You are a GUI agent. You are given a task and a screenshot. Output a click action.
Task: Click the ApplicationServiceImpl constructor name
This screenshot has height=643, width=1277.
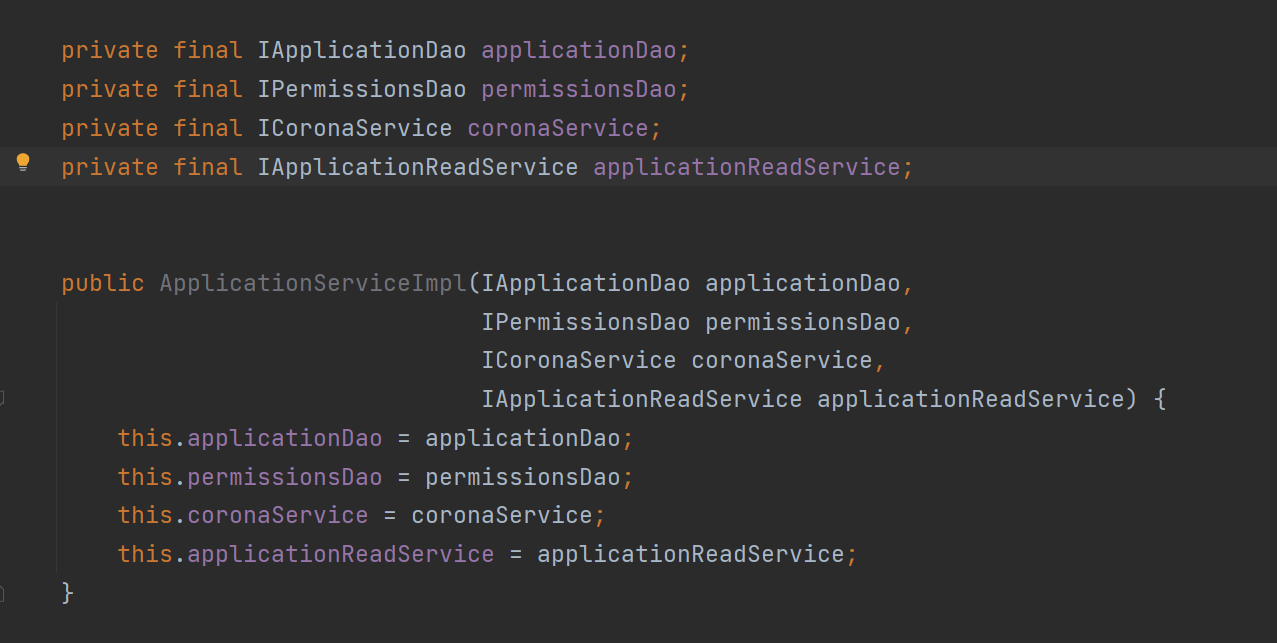coord(313,283)
